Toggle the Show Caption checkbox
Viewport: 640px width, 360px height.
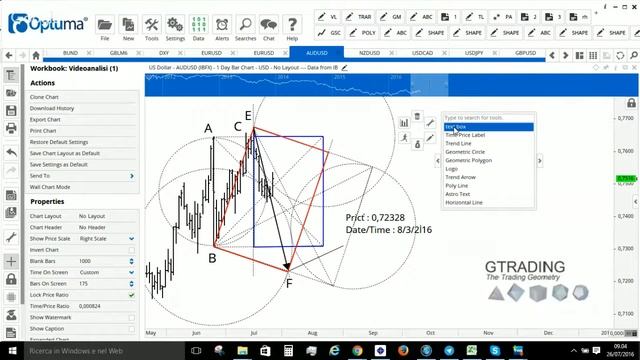coord(131,329)
